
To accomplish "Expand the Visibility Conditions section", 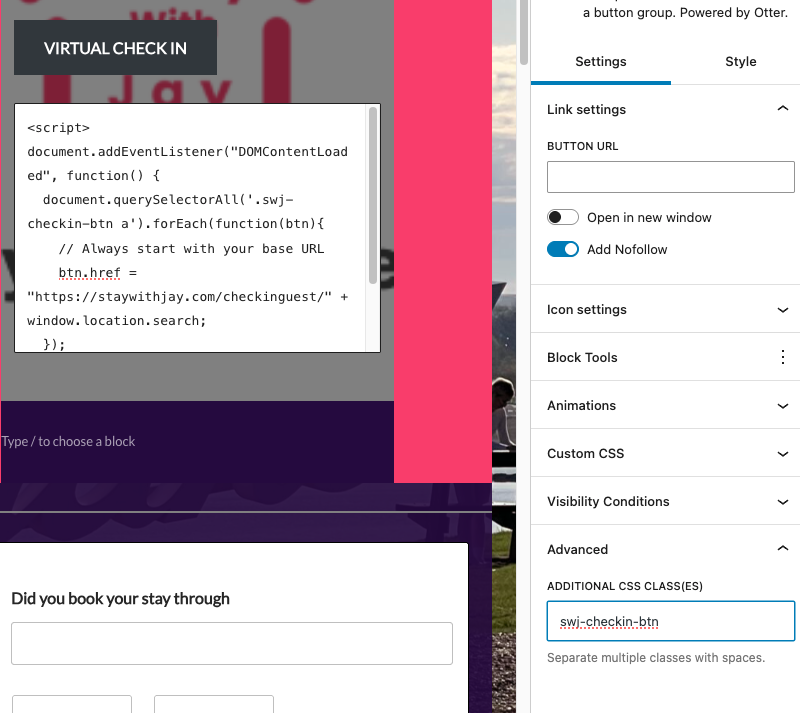I will pyautogui.click(x=783, y=501).
